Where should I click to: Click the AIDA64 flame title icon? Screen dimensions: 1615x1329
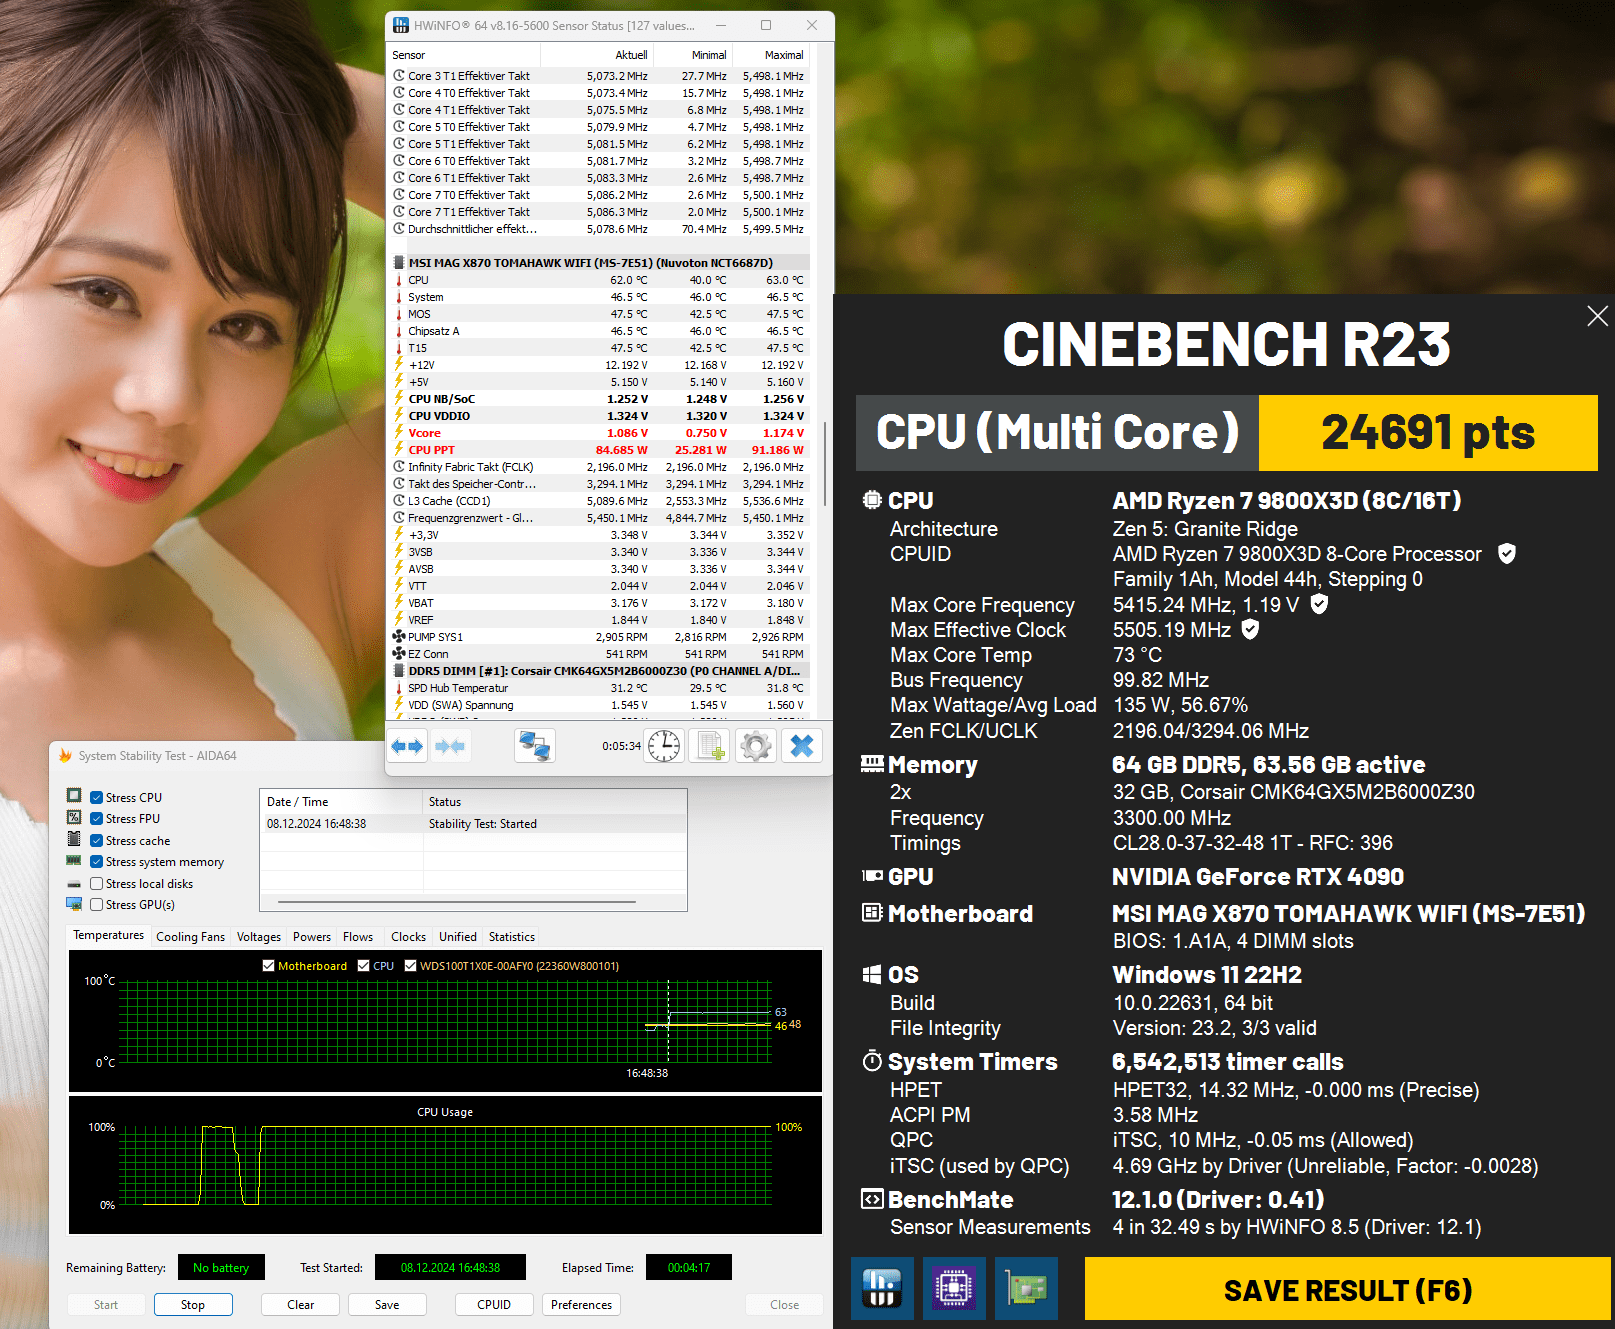(66, 756)
